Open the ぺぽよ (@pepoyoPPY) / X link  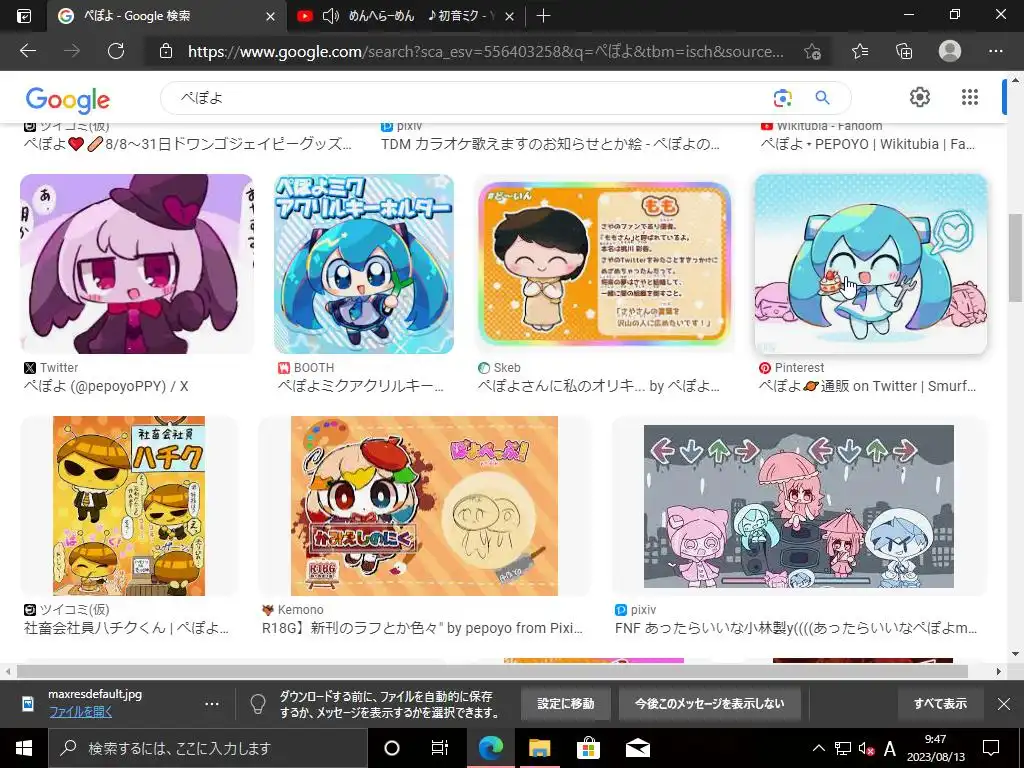click(x=106, y=386)
